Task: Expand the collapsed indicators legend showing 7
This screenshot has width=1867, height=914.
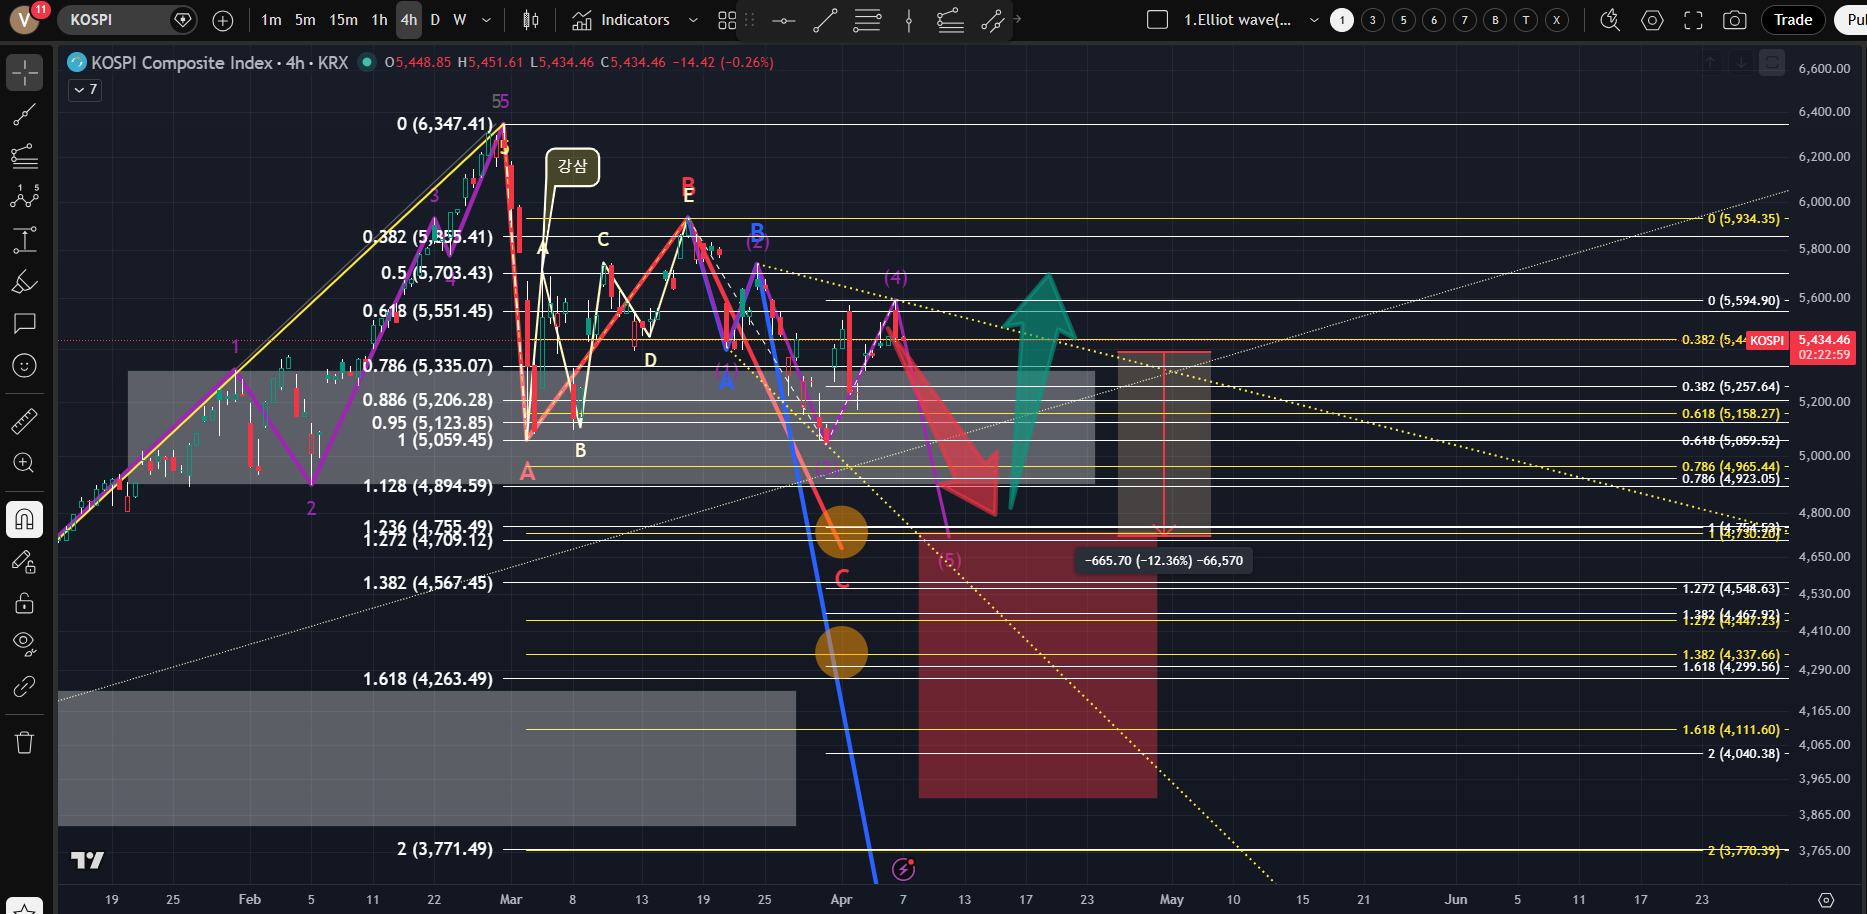Action: pyautogui.click(x=85, y=90)
